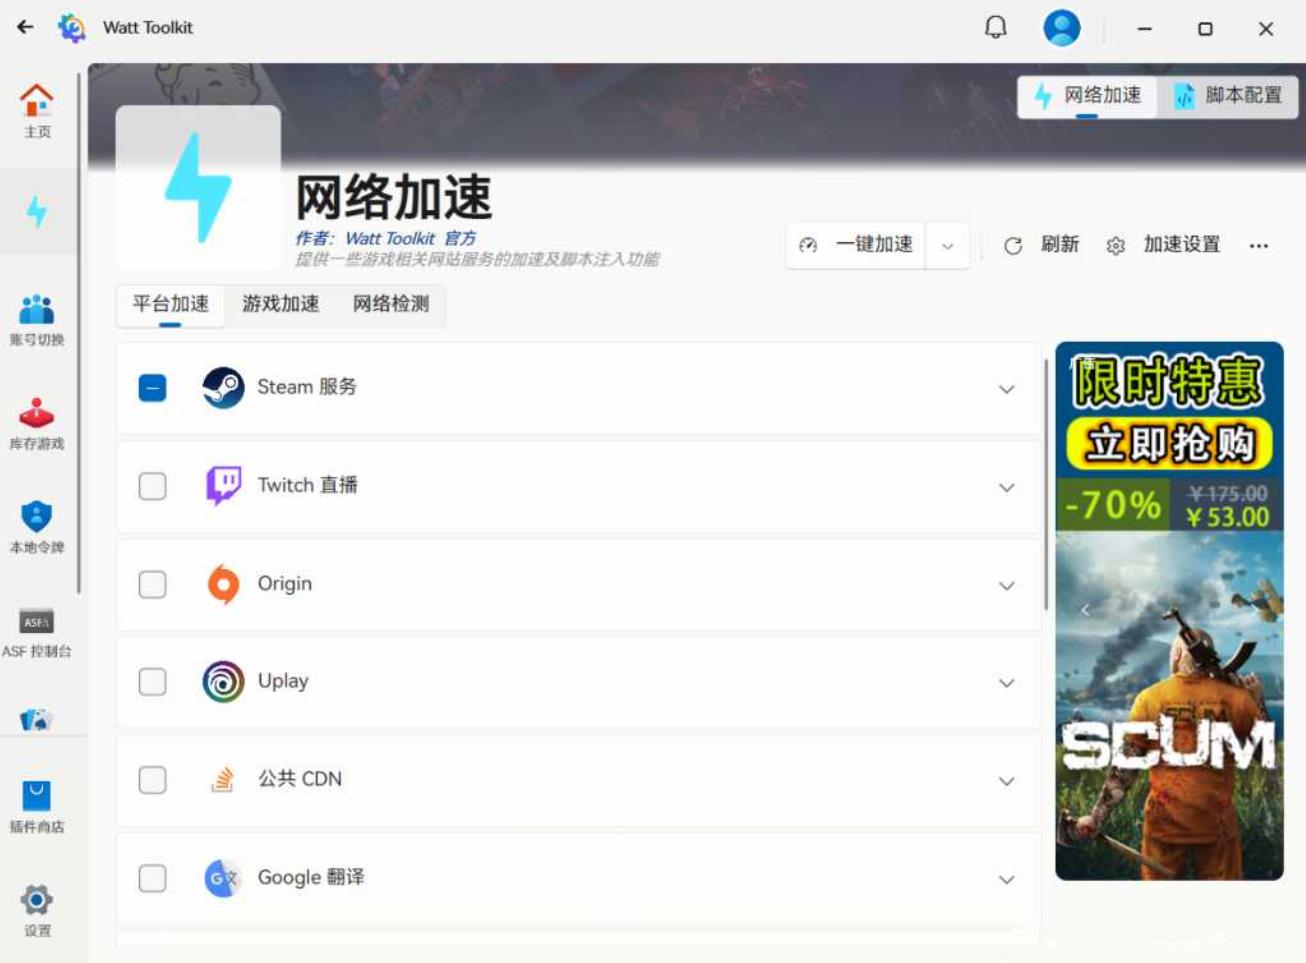Screen dimensions: 1306x963
Task: Expand the Origin row chevron
Action: (x=1006, y=585)
